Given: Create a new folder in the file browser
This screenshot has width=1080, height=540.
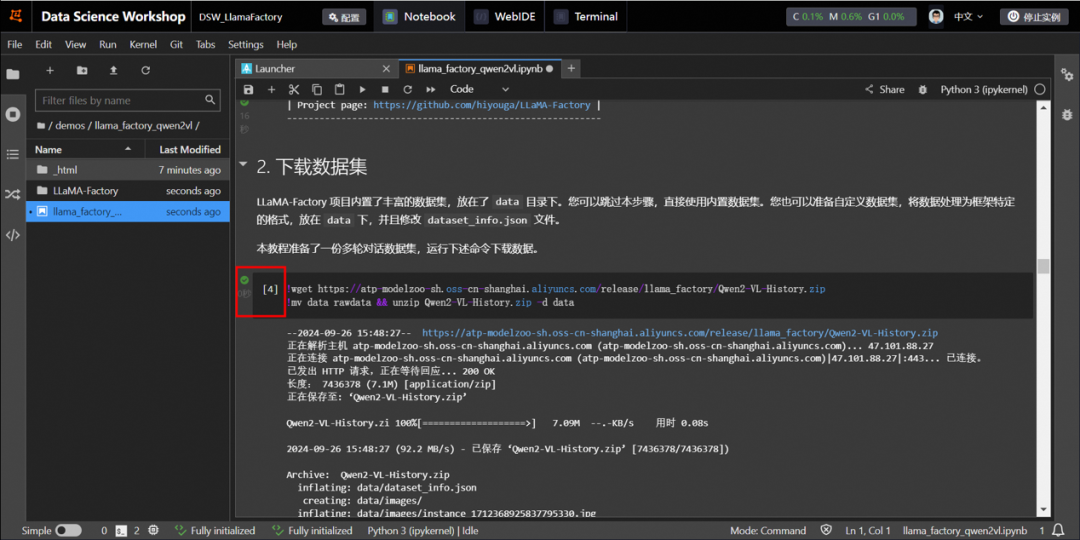Looking at the screenshot, I should pos(82,70).
